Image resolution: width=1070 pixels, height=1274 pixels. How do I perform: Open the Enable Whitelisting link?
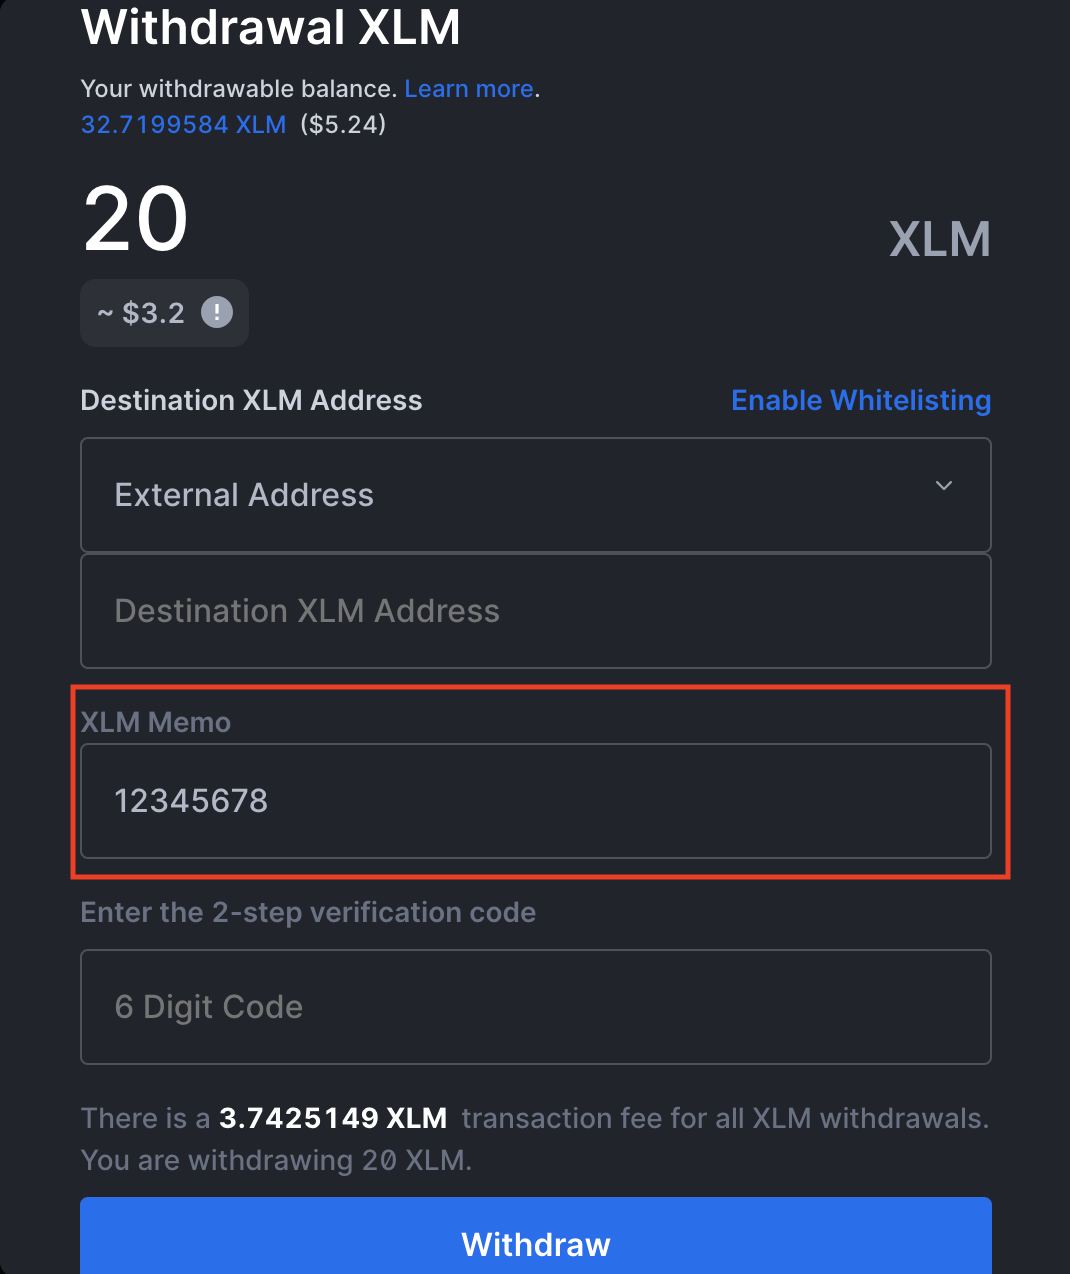[x=861, y=400]
